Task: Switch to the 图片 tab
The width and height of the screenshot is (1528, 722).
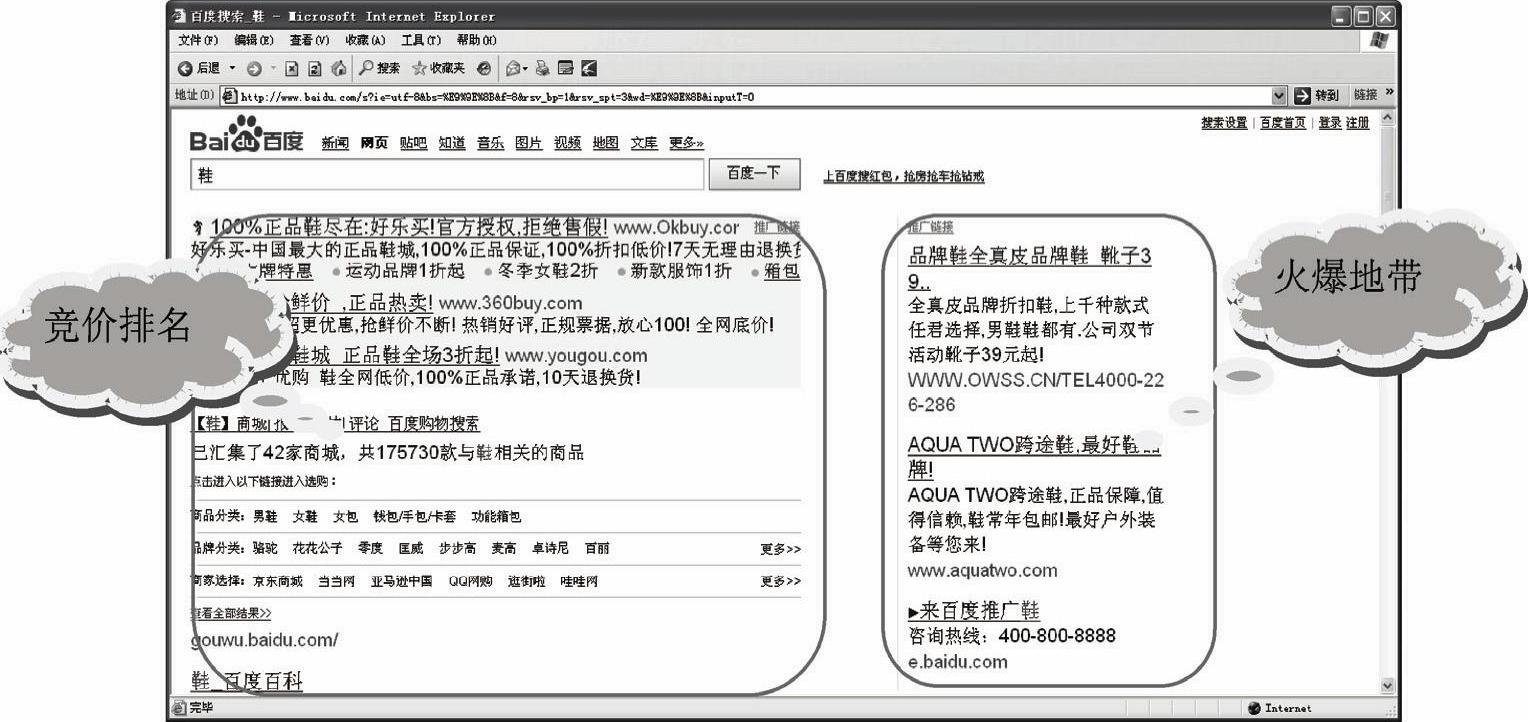Action: [528, 143]
